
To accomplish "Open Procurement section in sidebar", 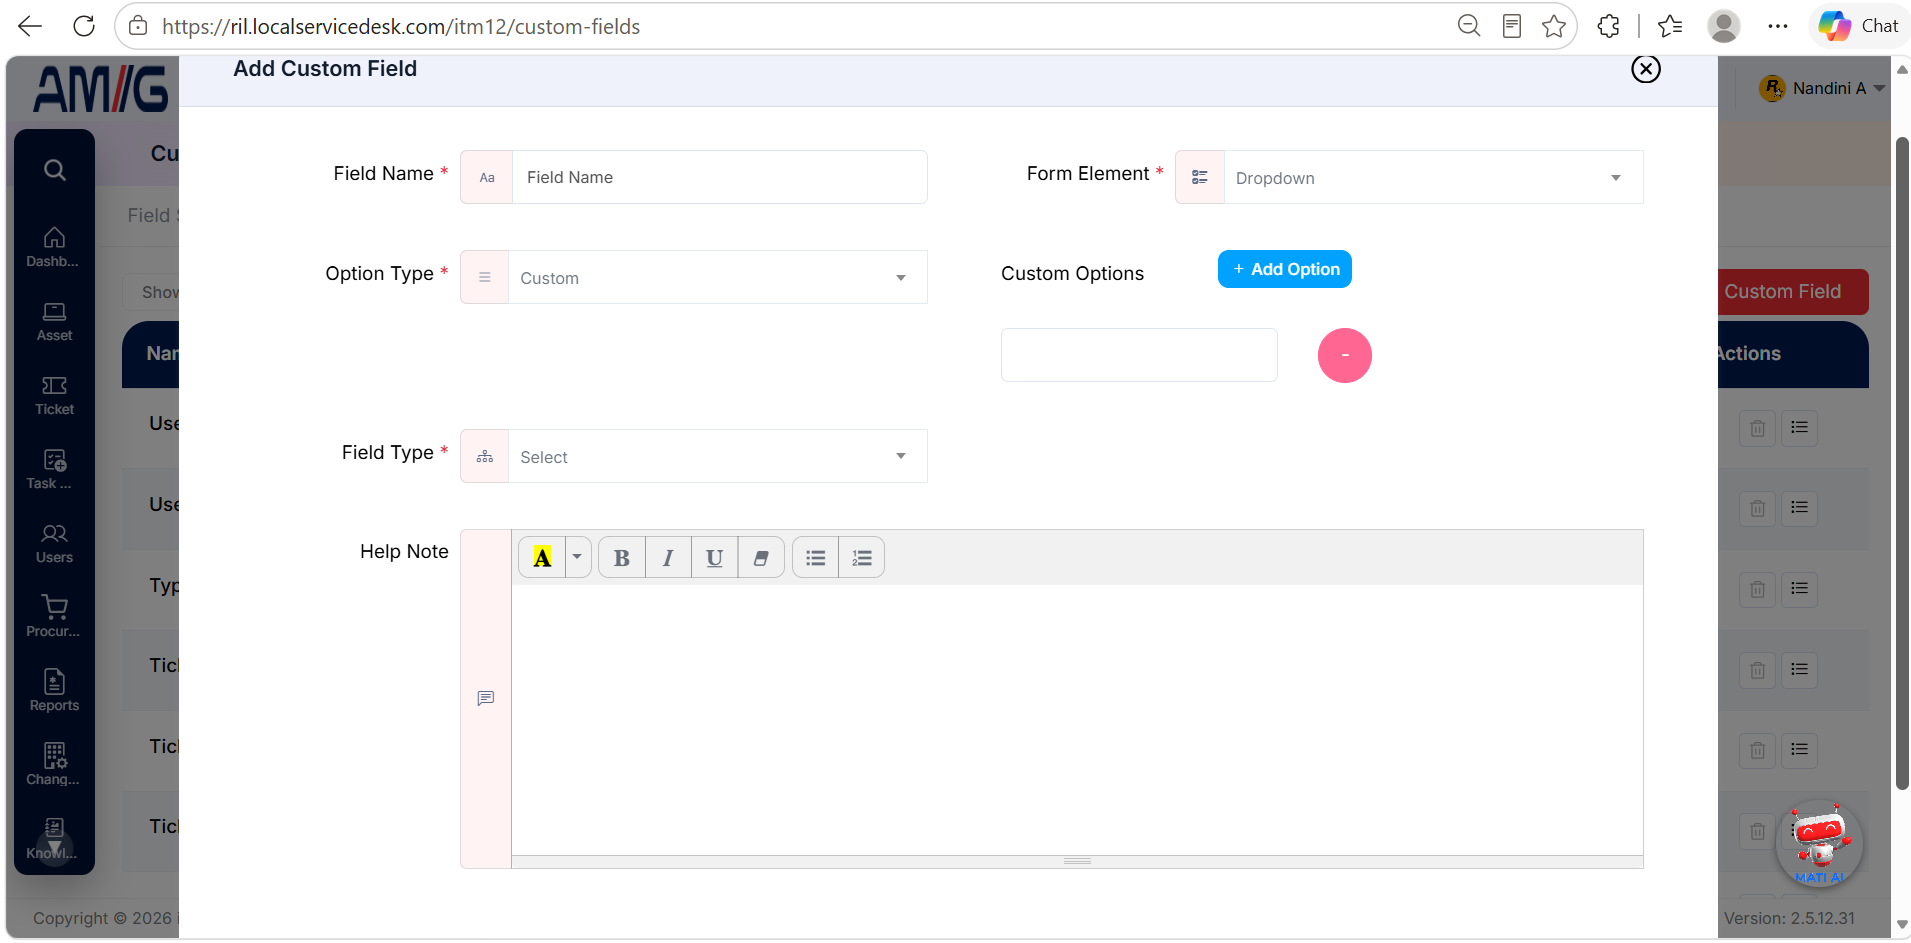I will pyautogui.click(x=54, y=617).
